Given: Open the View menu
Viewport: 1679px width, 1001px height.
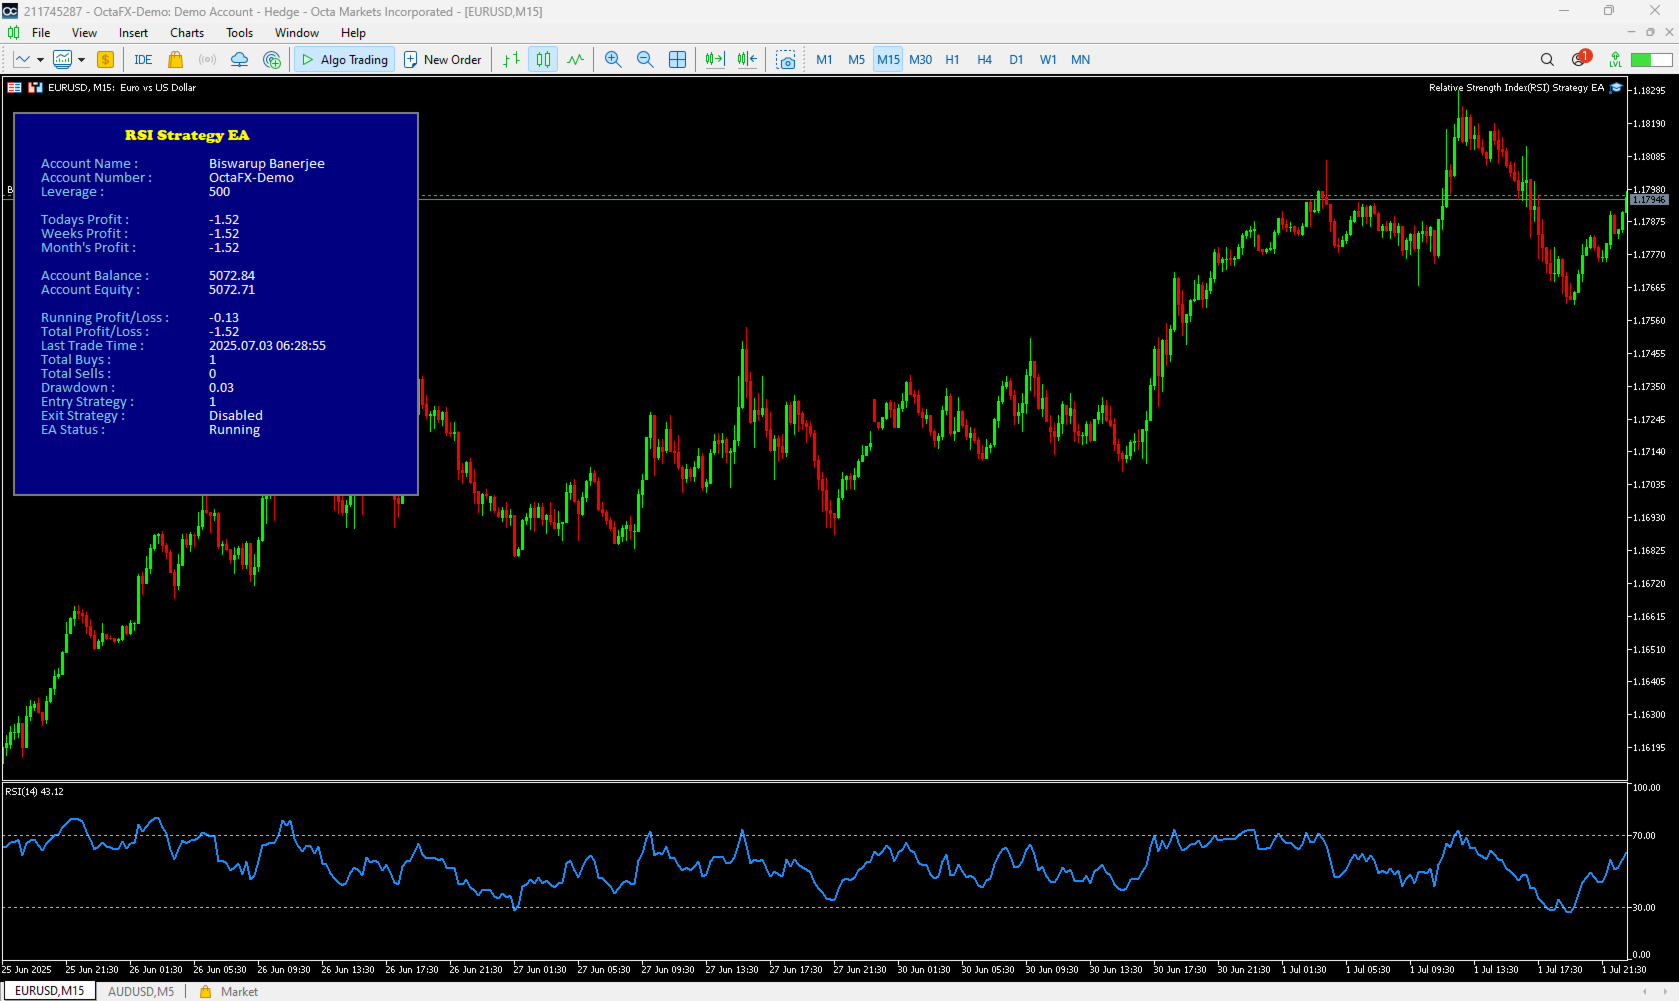Looking at the screenshot, I should (x=84, y=33).
